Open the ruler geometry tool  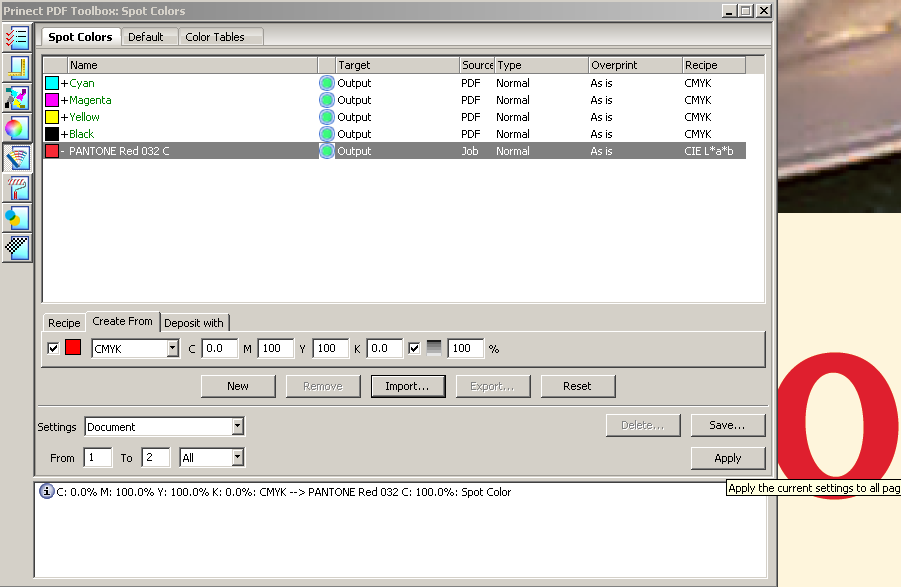[x=17, y=68]
